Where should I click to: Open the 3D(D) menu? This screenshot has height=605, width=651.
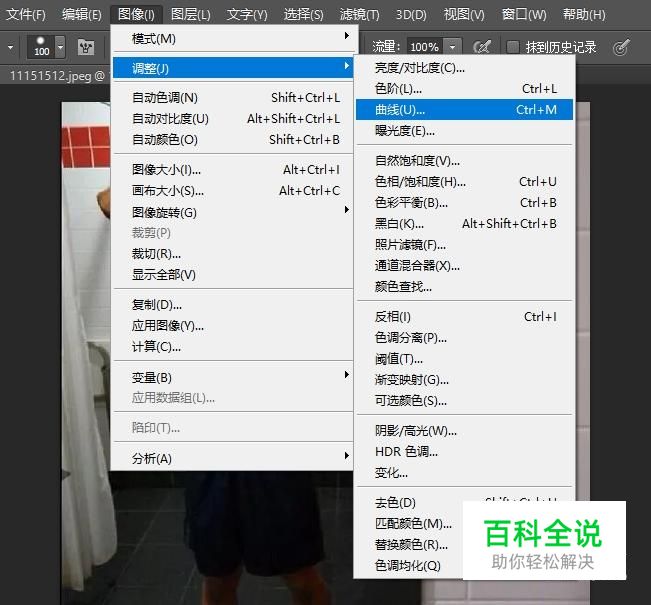[x=411, y=15]
